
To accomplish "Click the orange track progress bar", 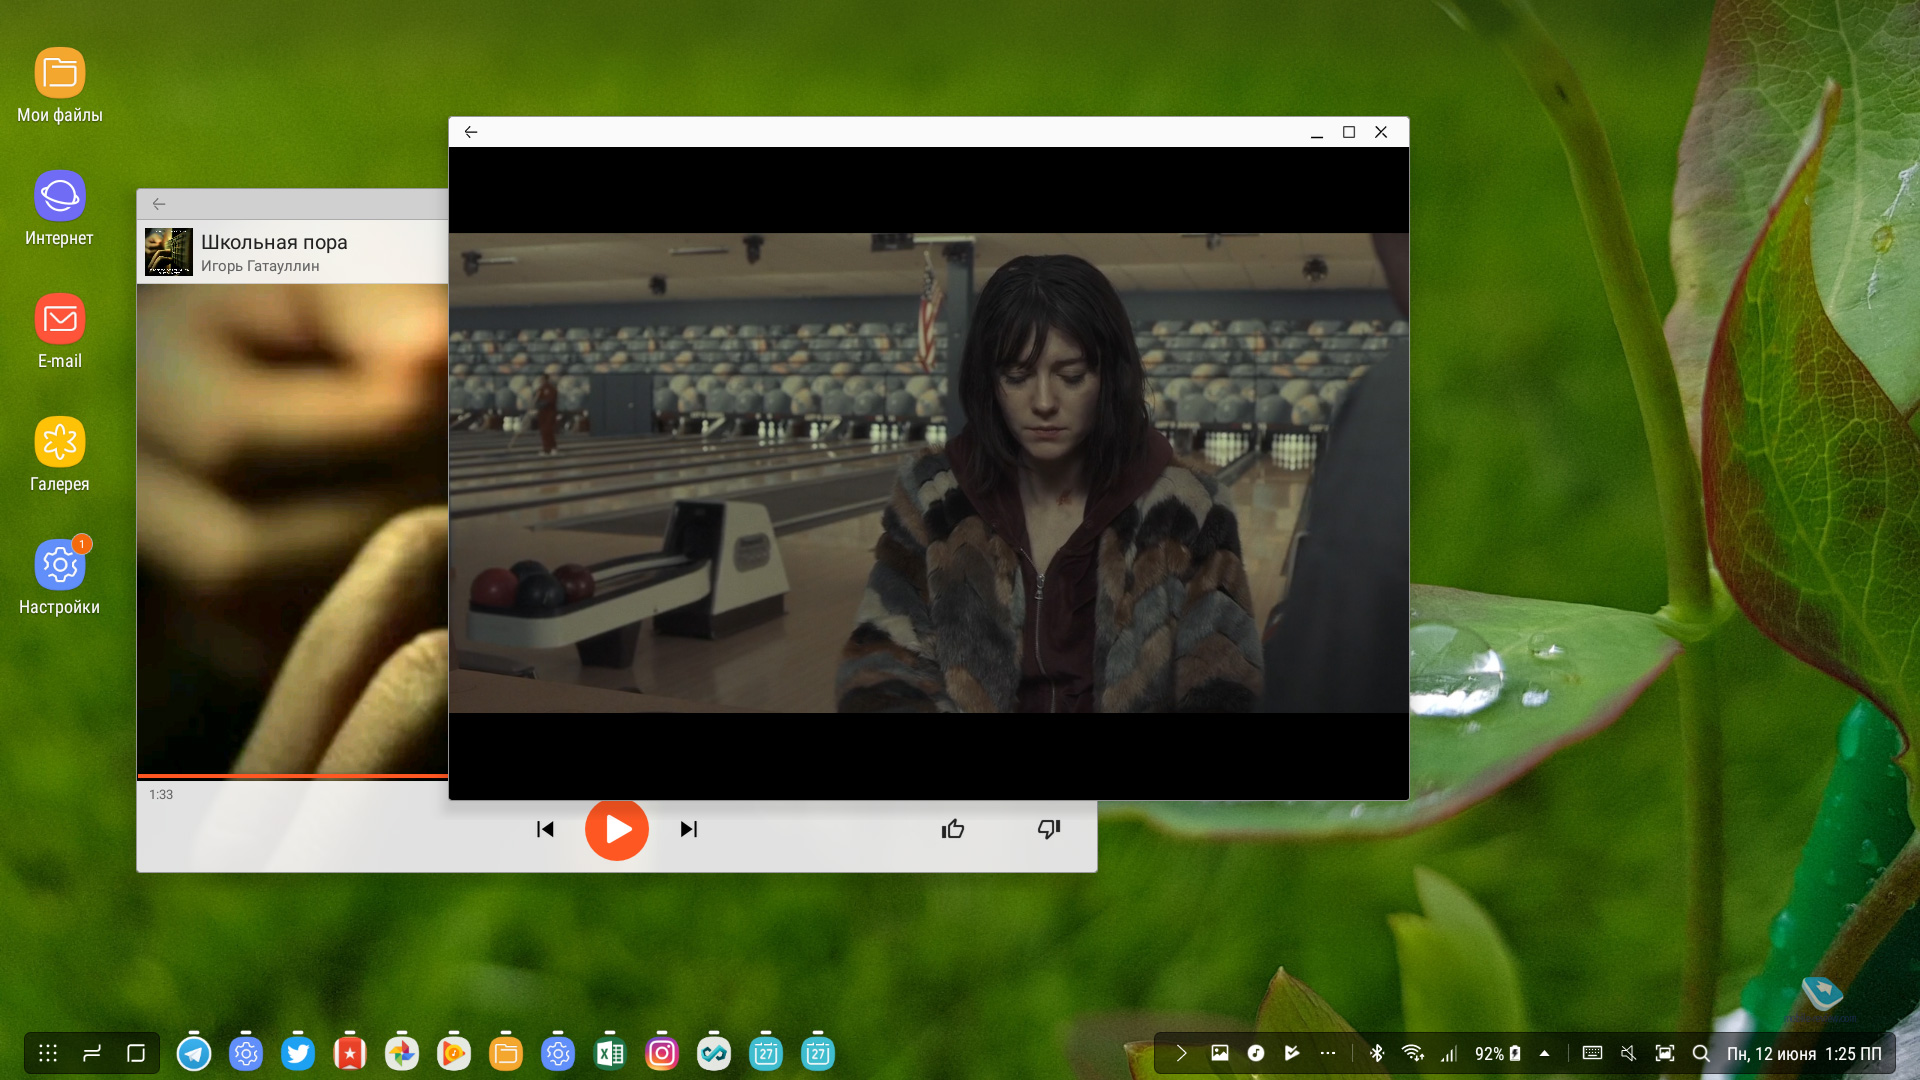I will [x=292, y=776].
